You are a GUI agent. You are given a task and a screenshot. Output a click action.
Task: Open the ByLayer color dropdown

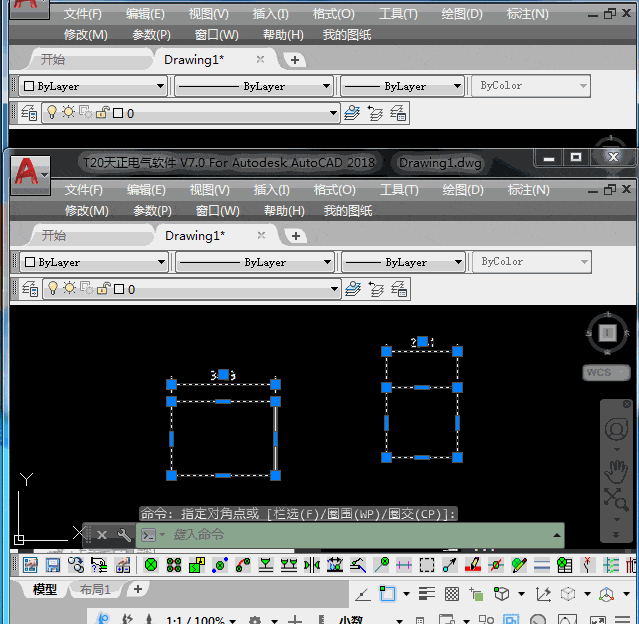tap(94, 262)
